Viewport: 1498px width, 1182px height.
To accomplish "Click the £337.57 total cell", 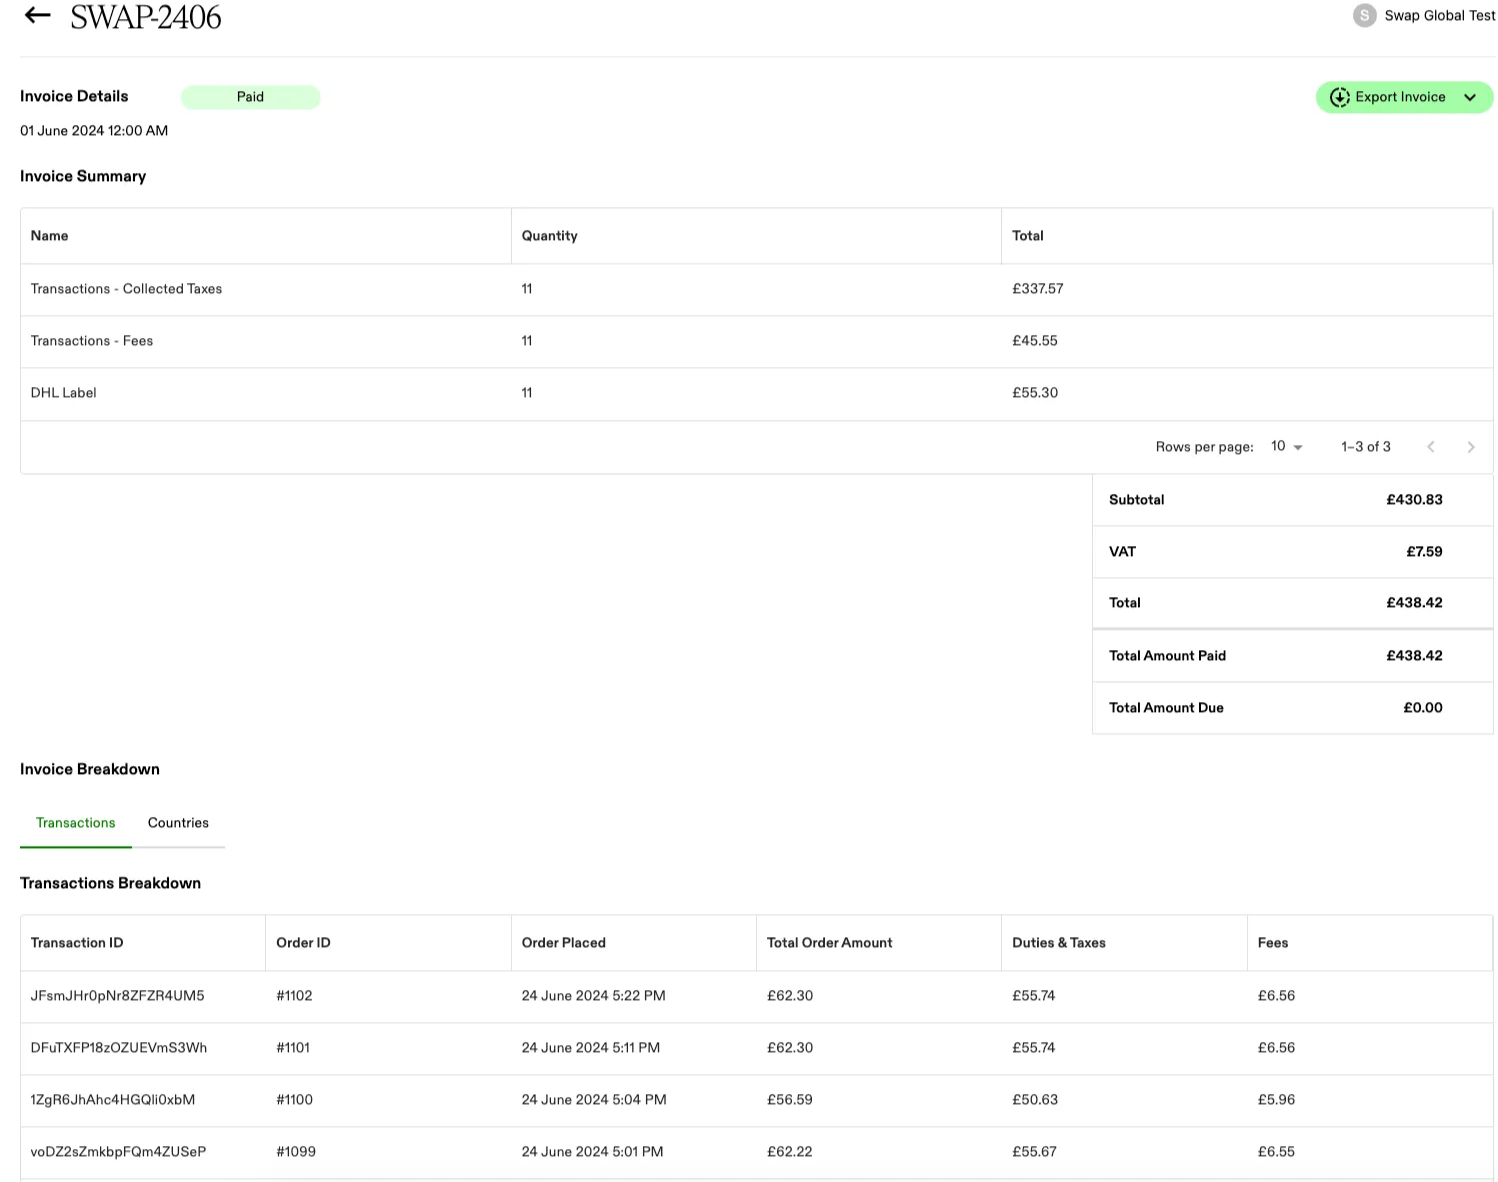I will tap(1038, 289).
